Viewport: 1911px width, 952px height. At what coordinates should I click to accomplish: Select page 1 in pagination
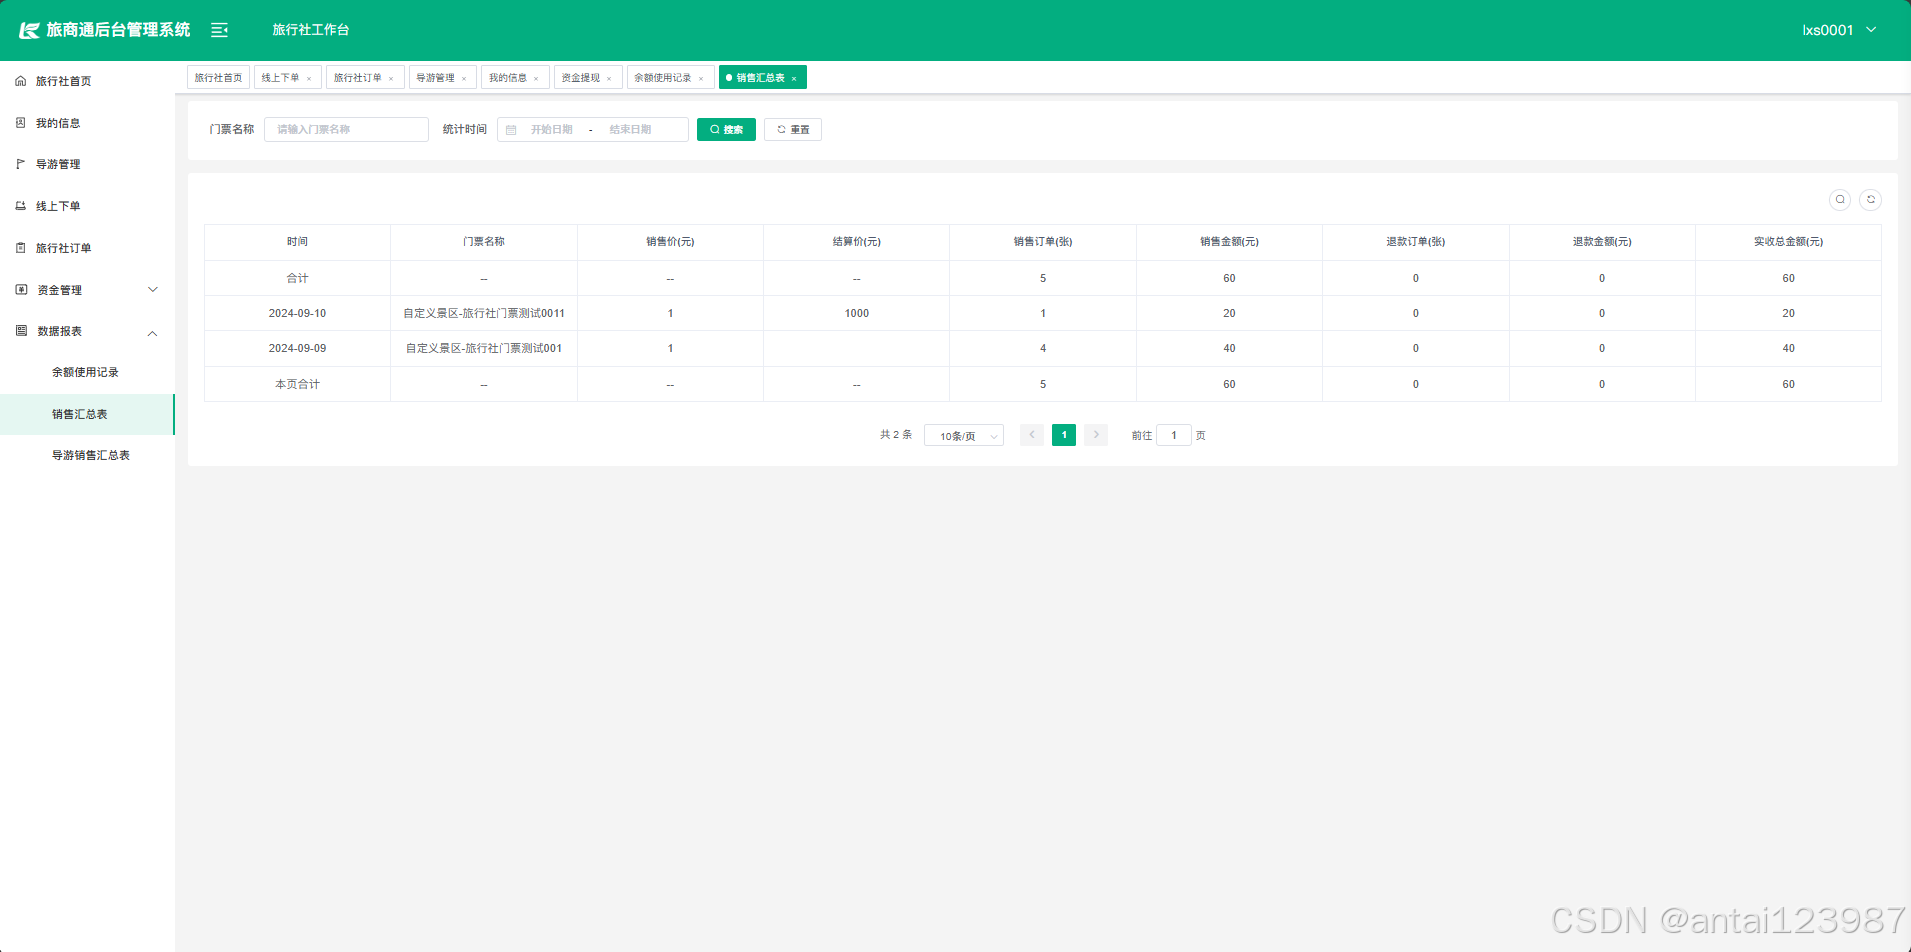click(1064, 435)
